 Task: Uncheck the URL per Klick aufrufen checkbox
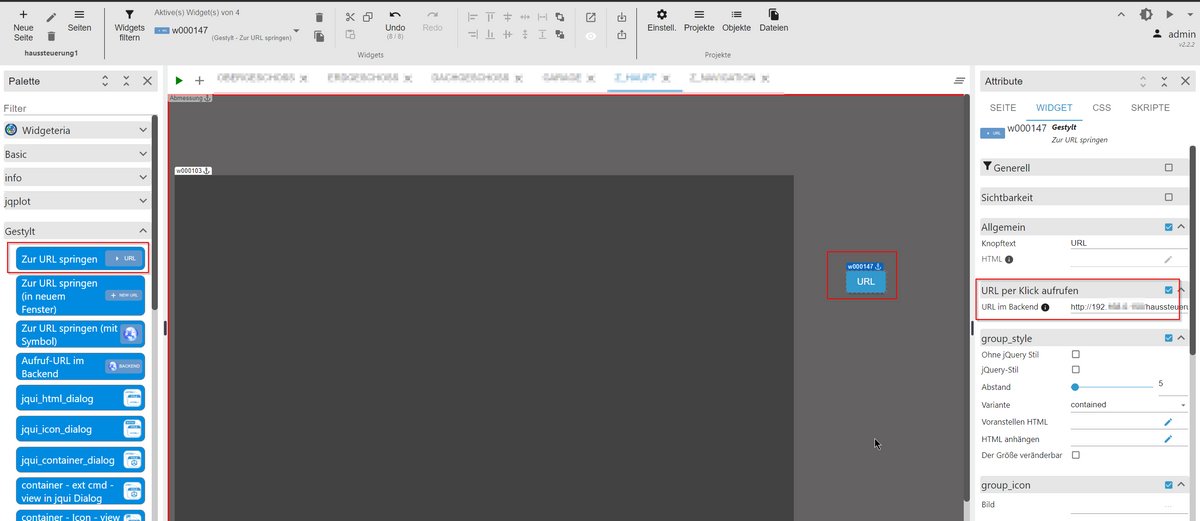[1169, 290]
